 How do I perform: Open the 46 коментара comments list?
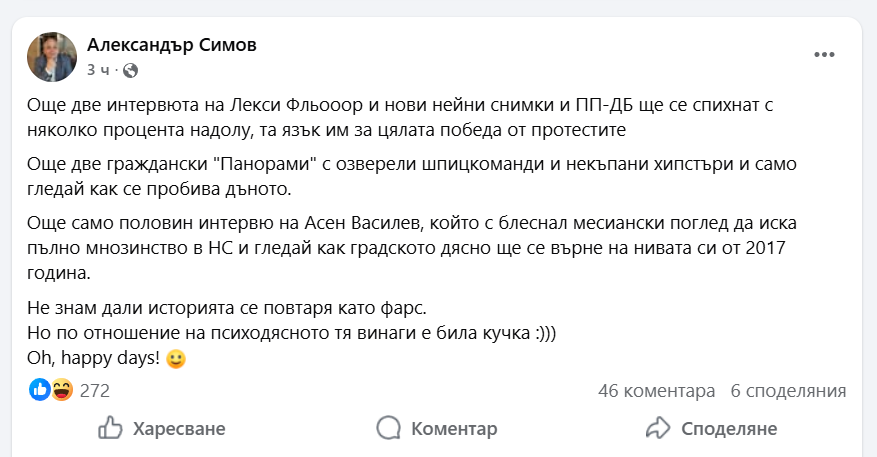pos(656,391)
